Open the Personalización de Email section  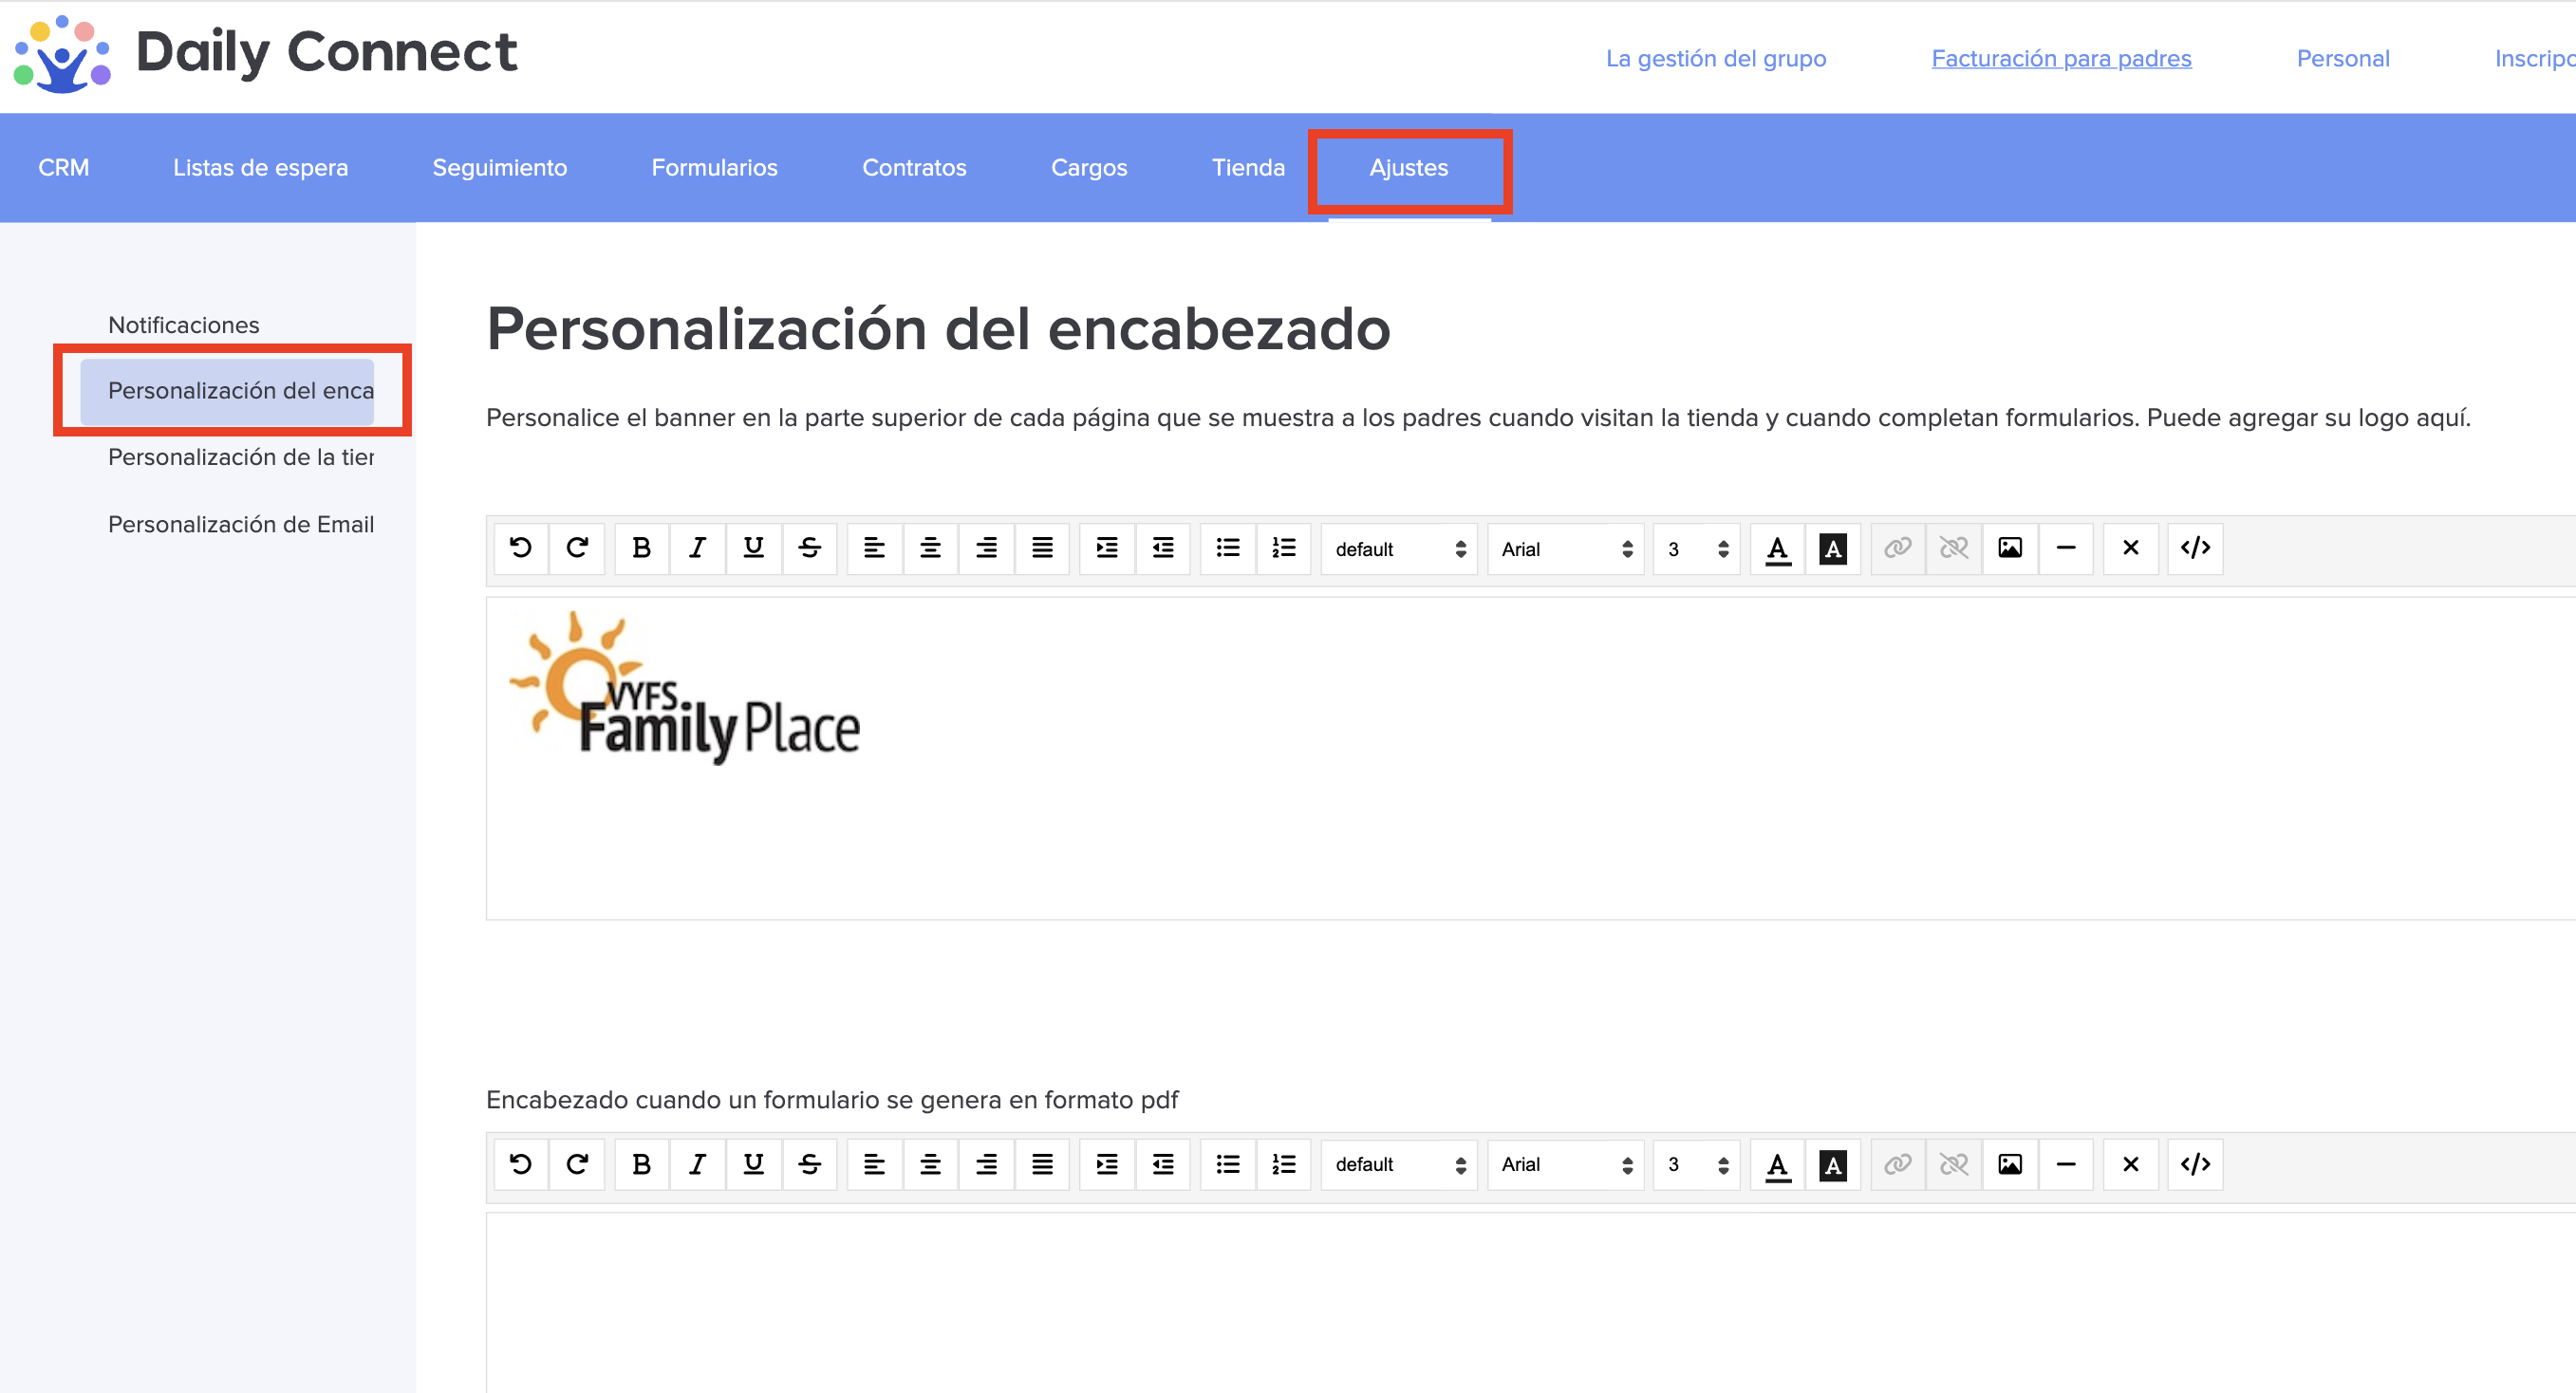240,524
